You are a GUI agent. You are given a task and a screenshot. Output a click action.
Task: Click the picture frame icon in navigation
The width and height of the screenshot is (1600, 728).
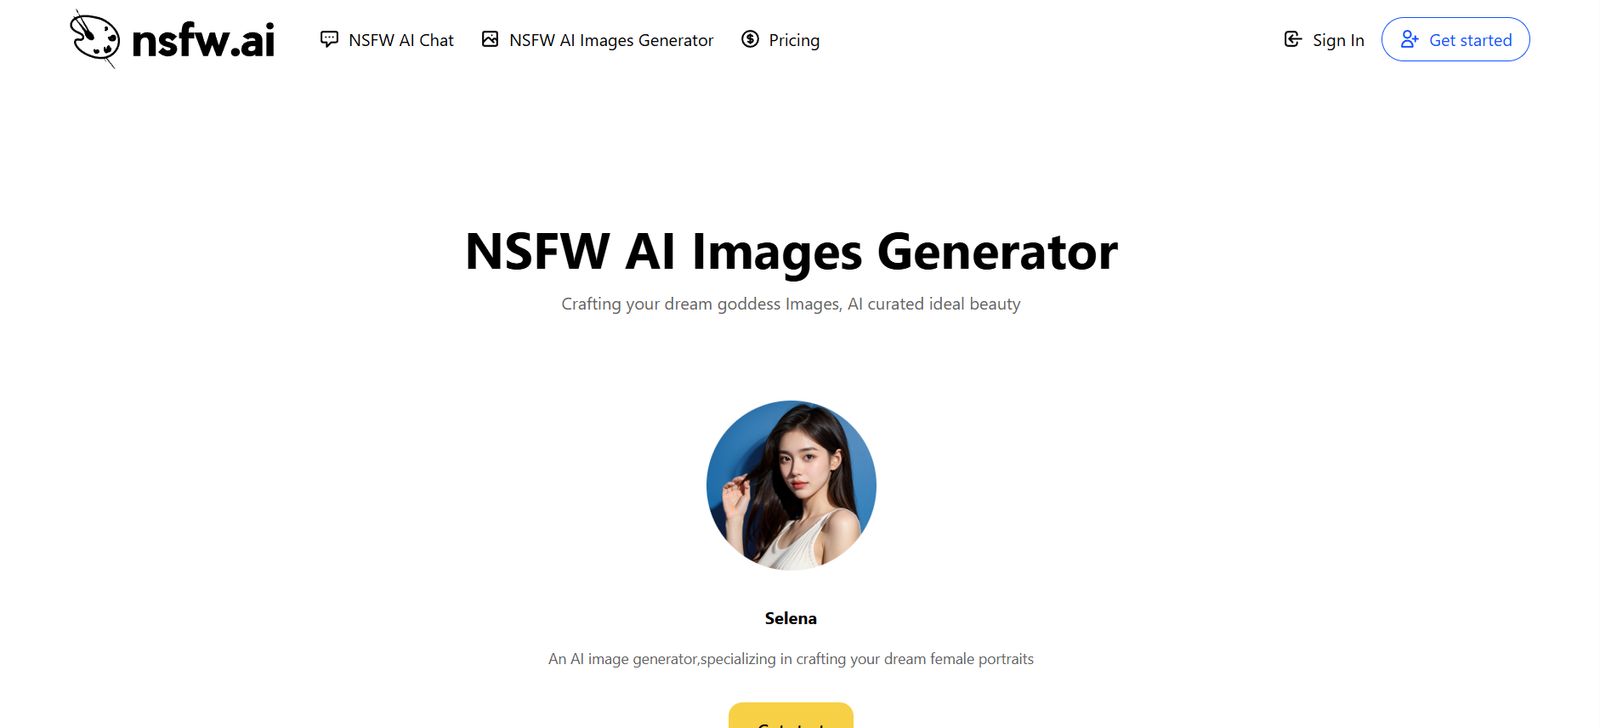point(490,39)
